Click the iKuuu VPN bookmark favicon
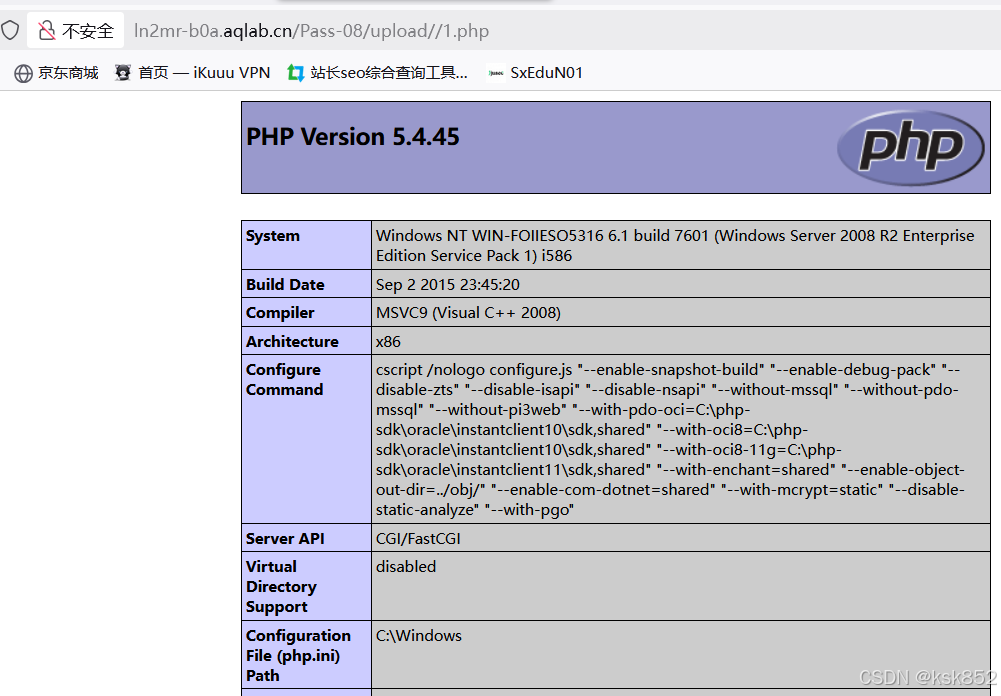This screenshot has width=1001, height=696. [x=123, y=73]
